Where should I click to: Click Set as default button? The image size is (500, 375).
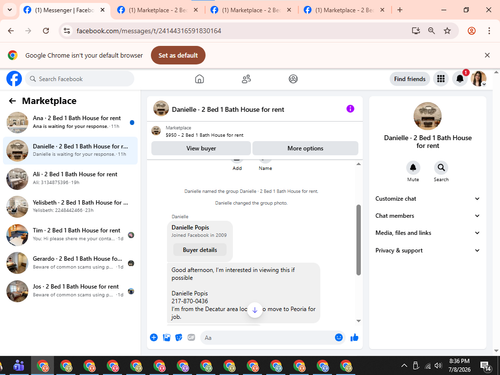[178, 55]
